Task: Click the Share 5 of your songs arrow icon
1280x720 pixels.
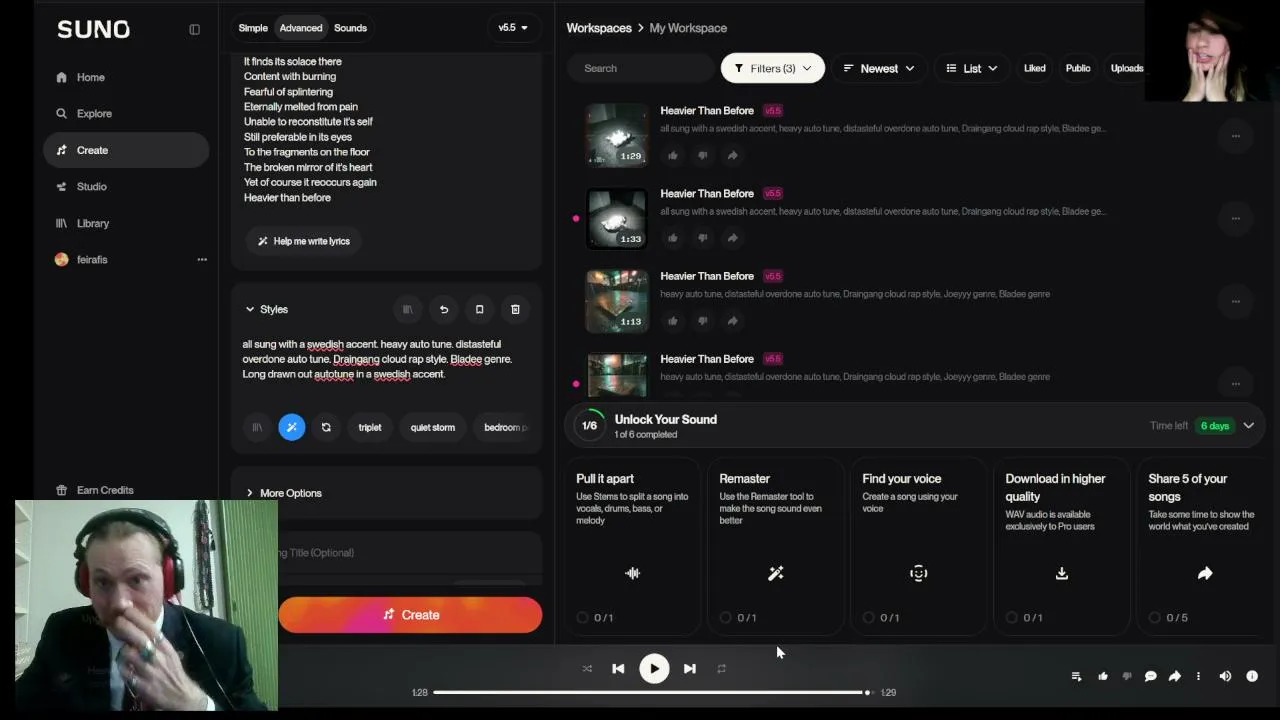Action: [1205, 573]
